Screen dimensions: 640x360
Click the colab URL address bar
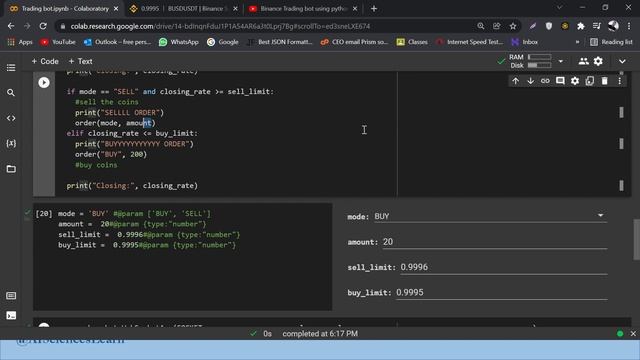220,26
